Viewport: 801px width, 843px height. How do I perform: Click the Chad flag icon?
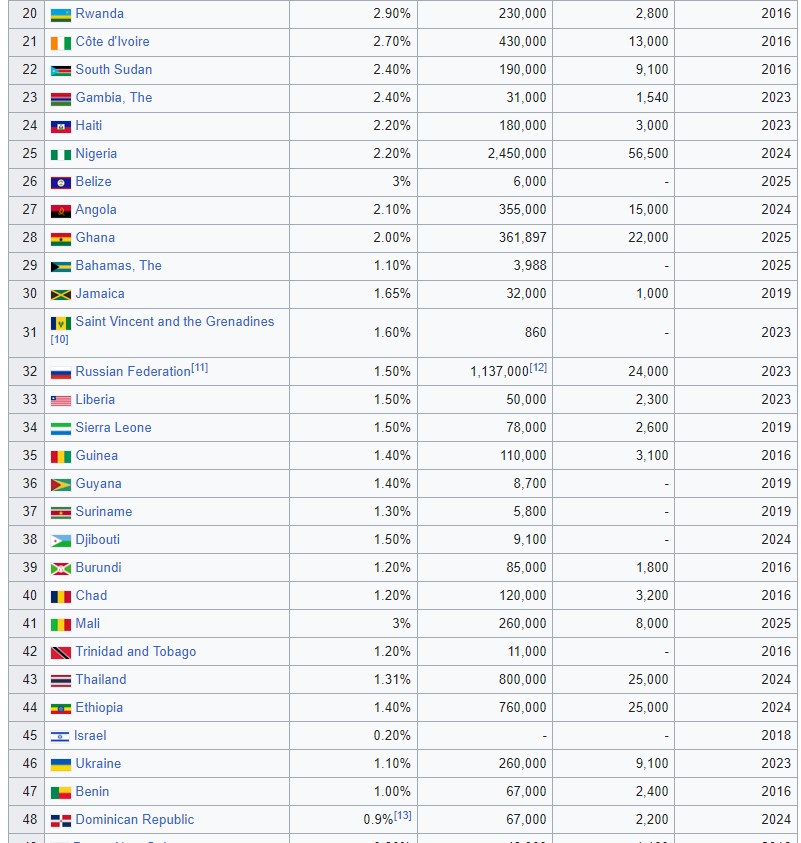61,596
